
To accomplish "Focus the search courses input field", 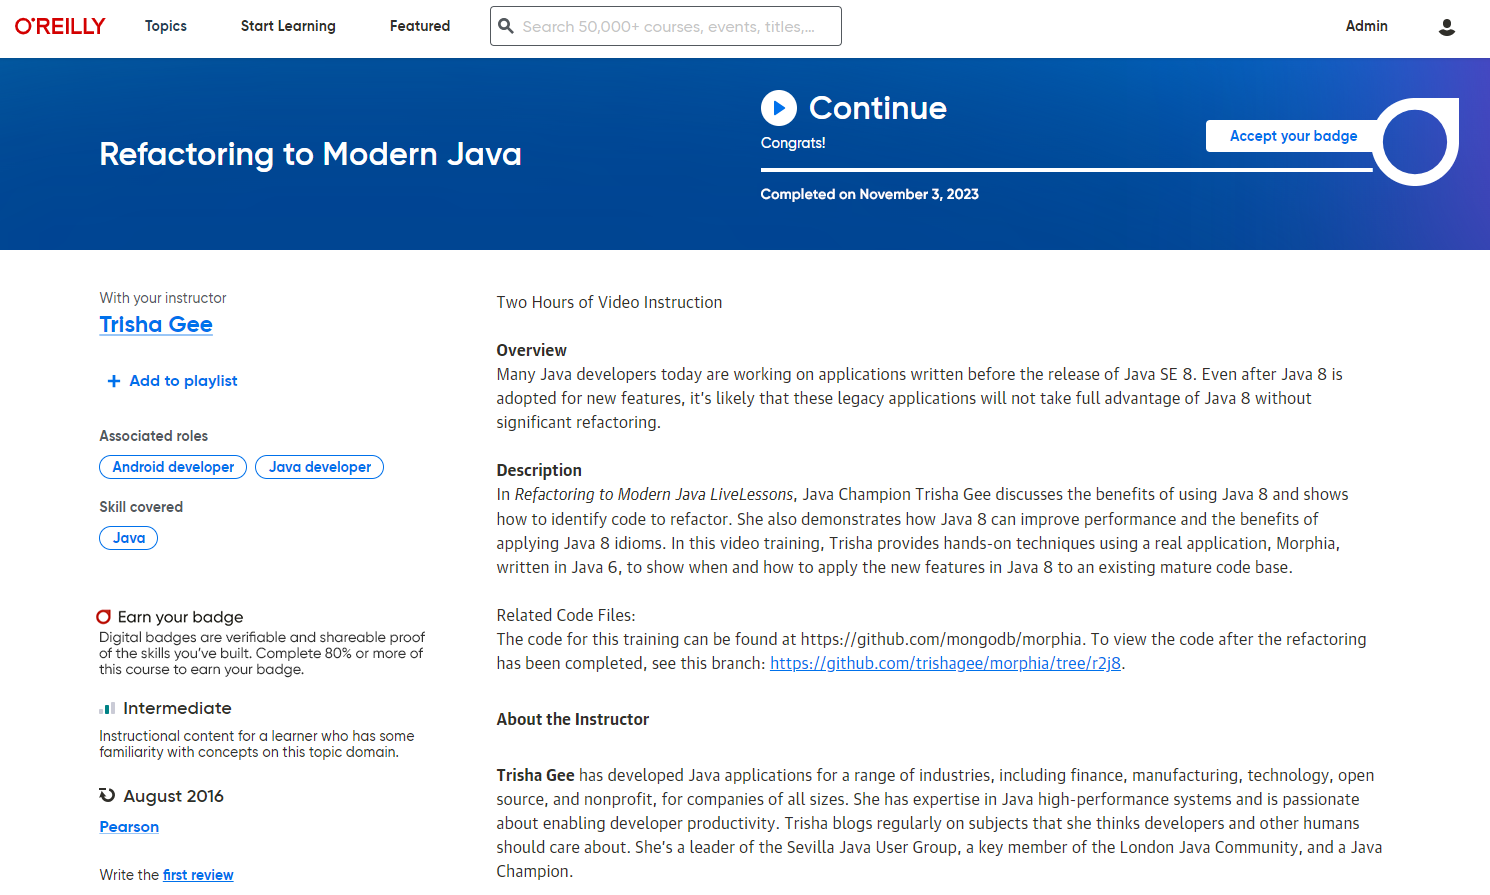I will (x=666, y=26).
